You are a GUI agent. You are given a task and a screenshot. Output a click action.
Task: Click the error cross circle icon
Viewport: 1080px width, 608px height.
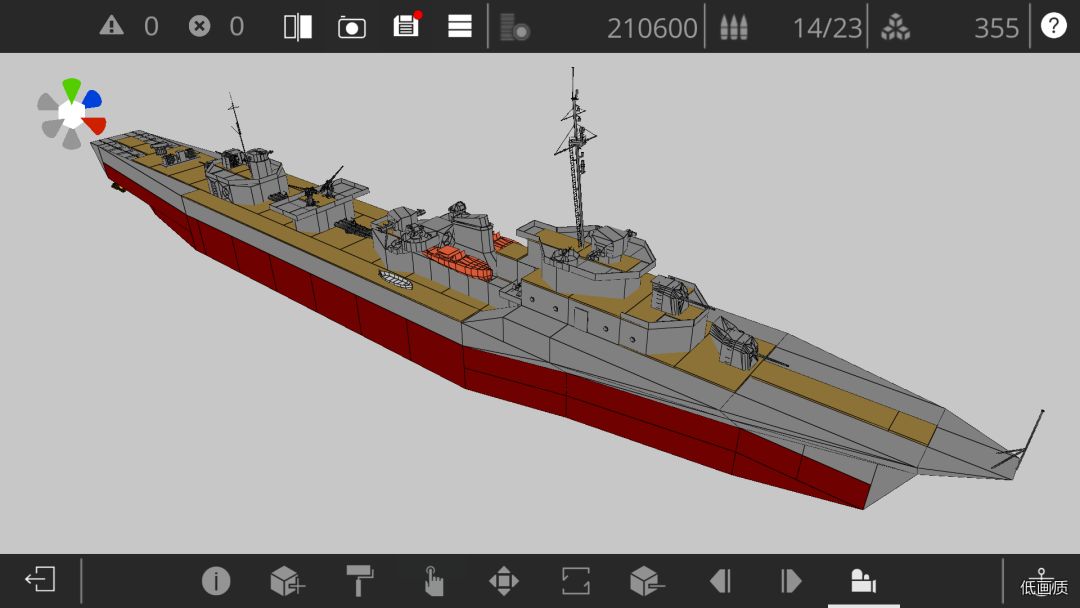point(199,27)
